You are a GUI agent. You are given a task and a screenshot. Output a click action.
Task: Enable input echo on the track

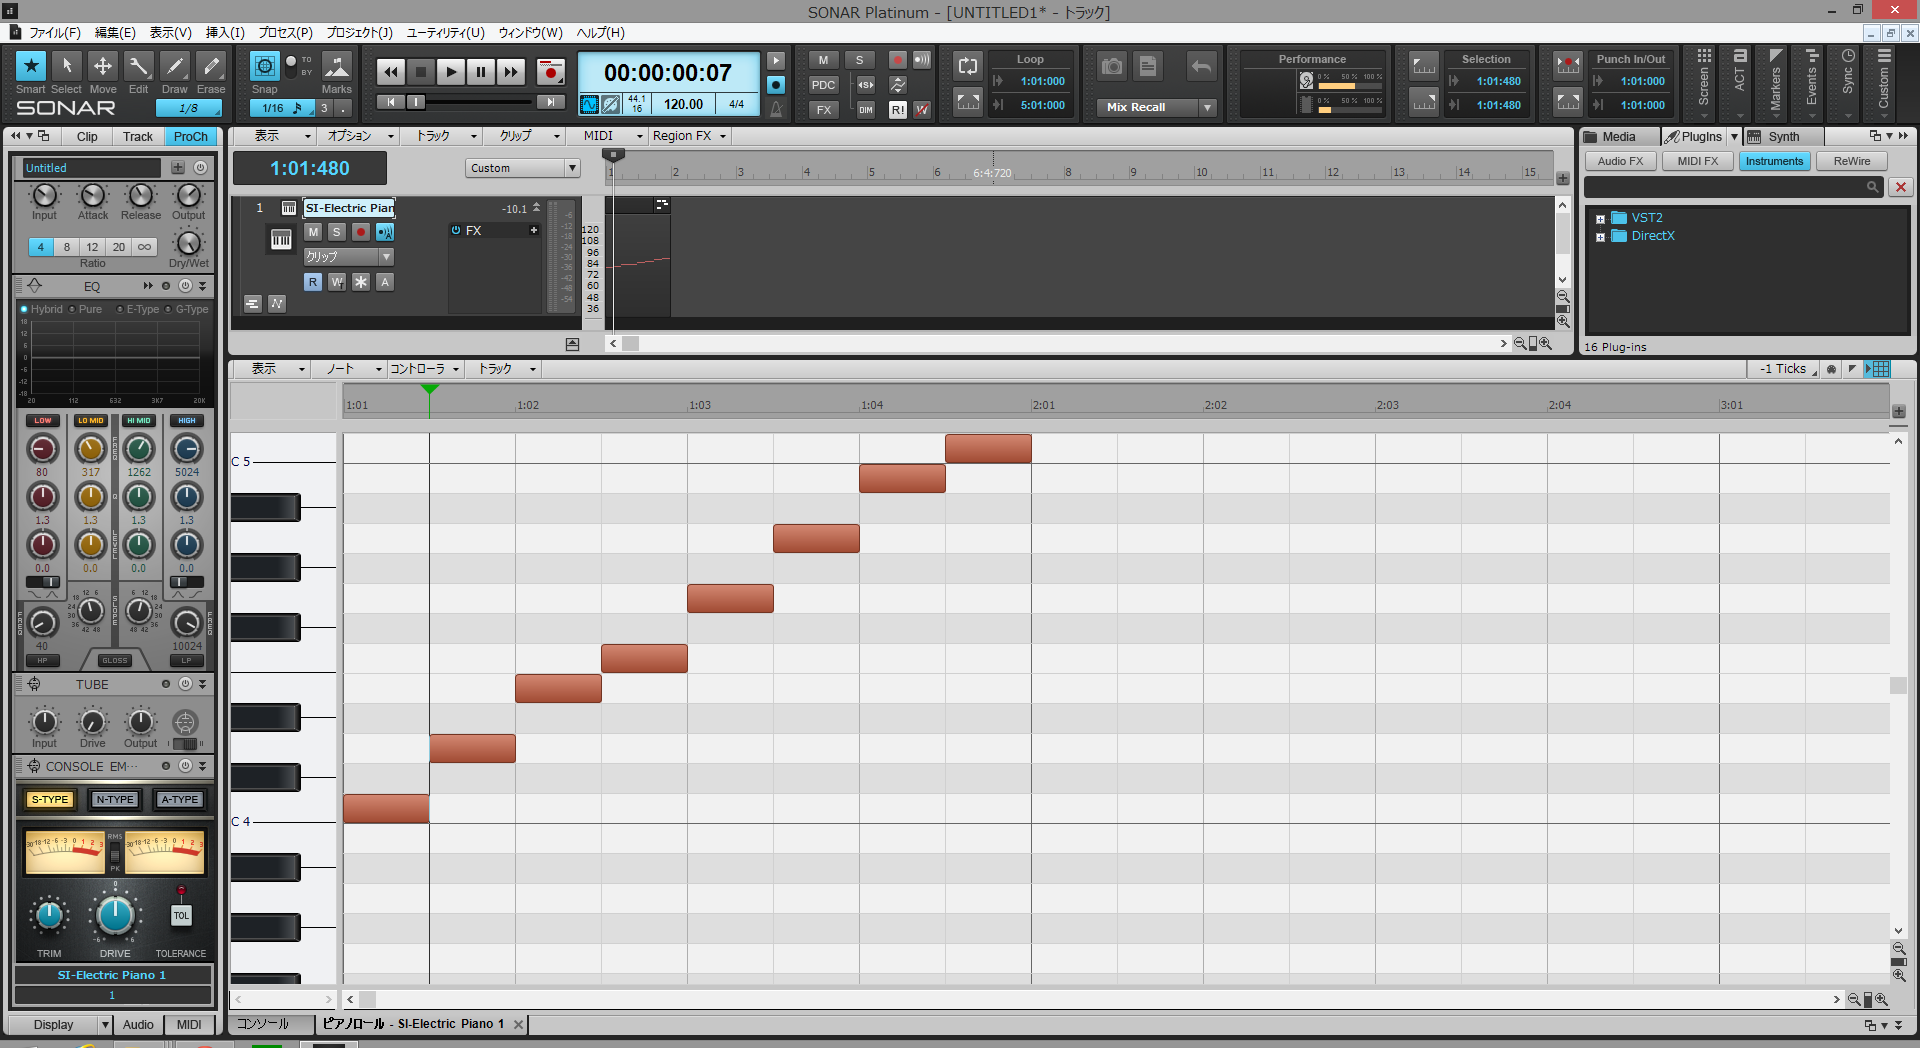(x=385, y=232)
